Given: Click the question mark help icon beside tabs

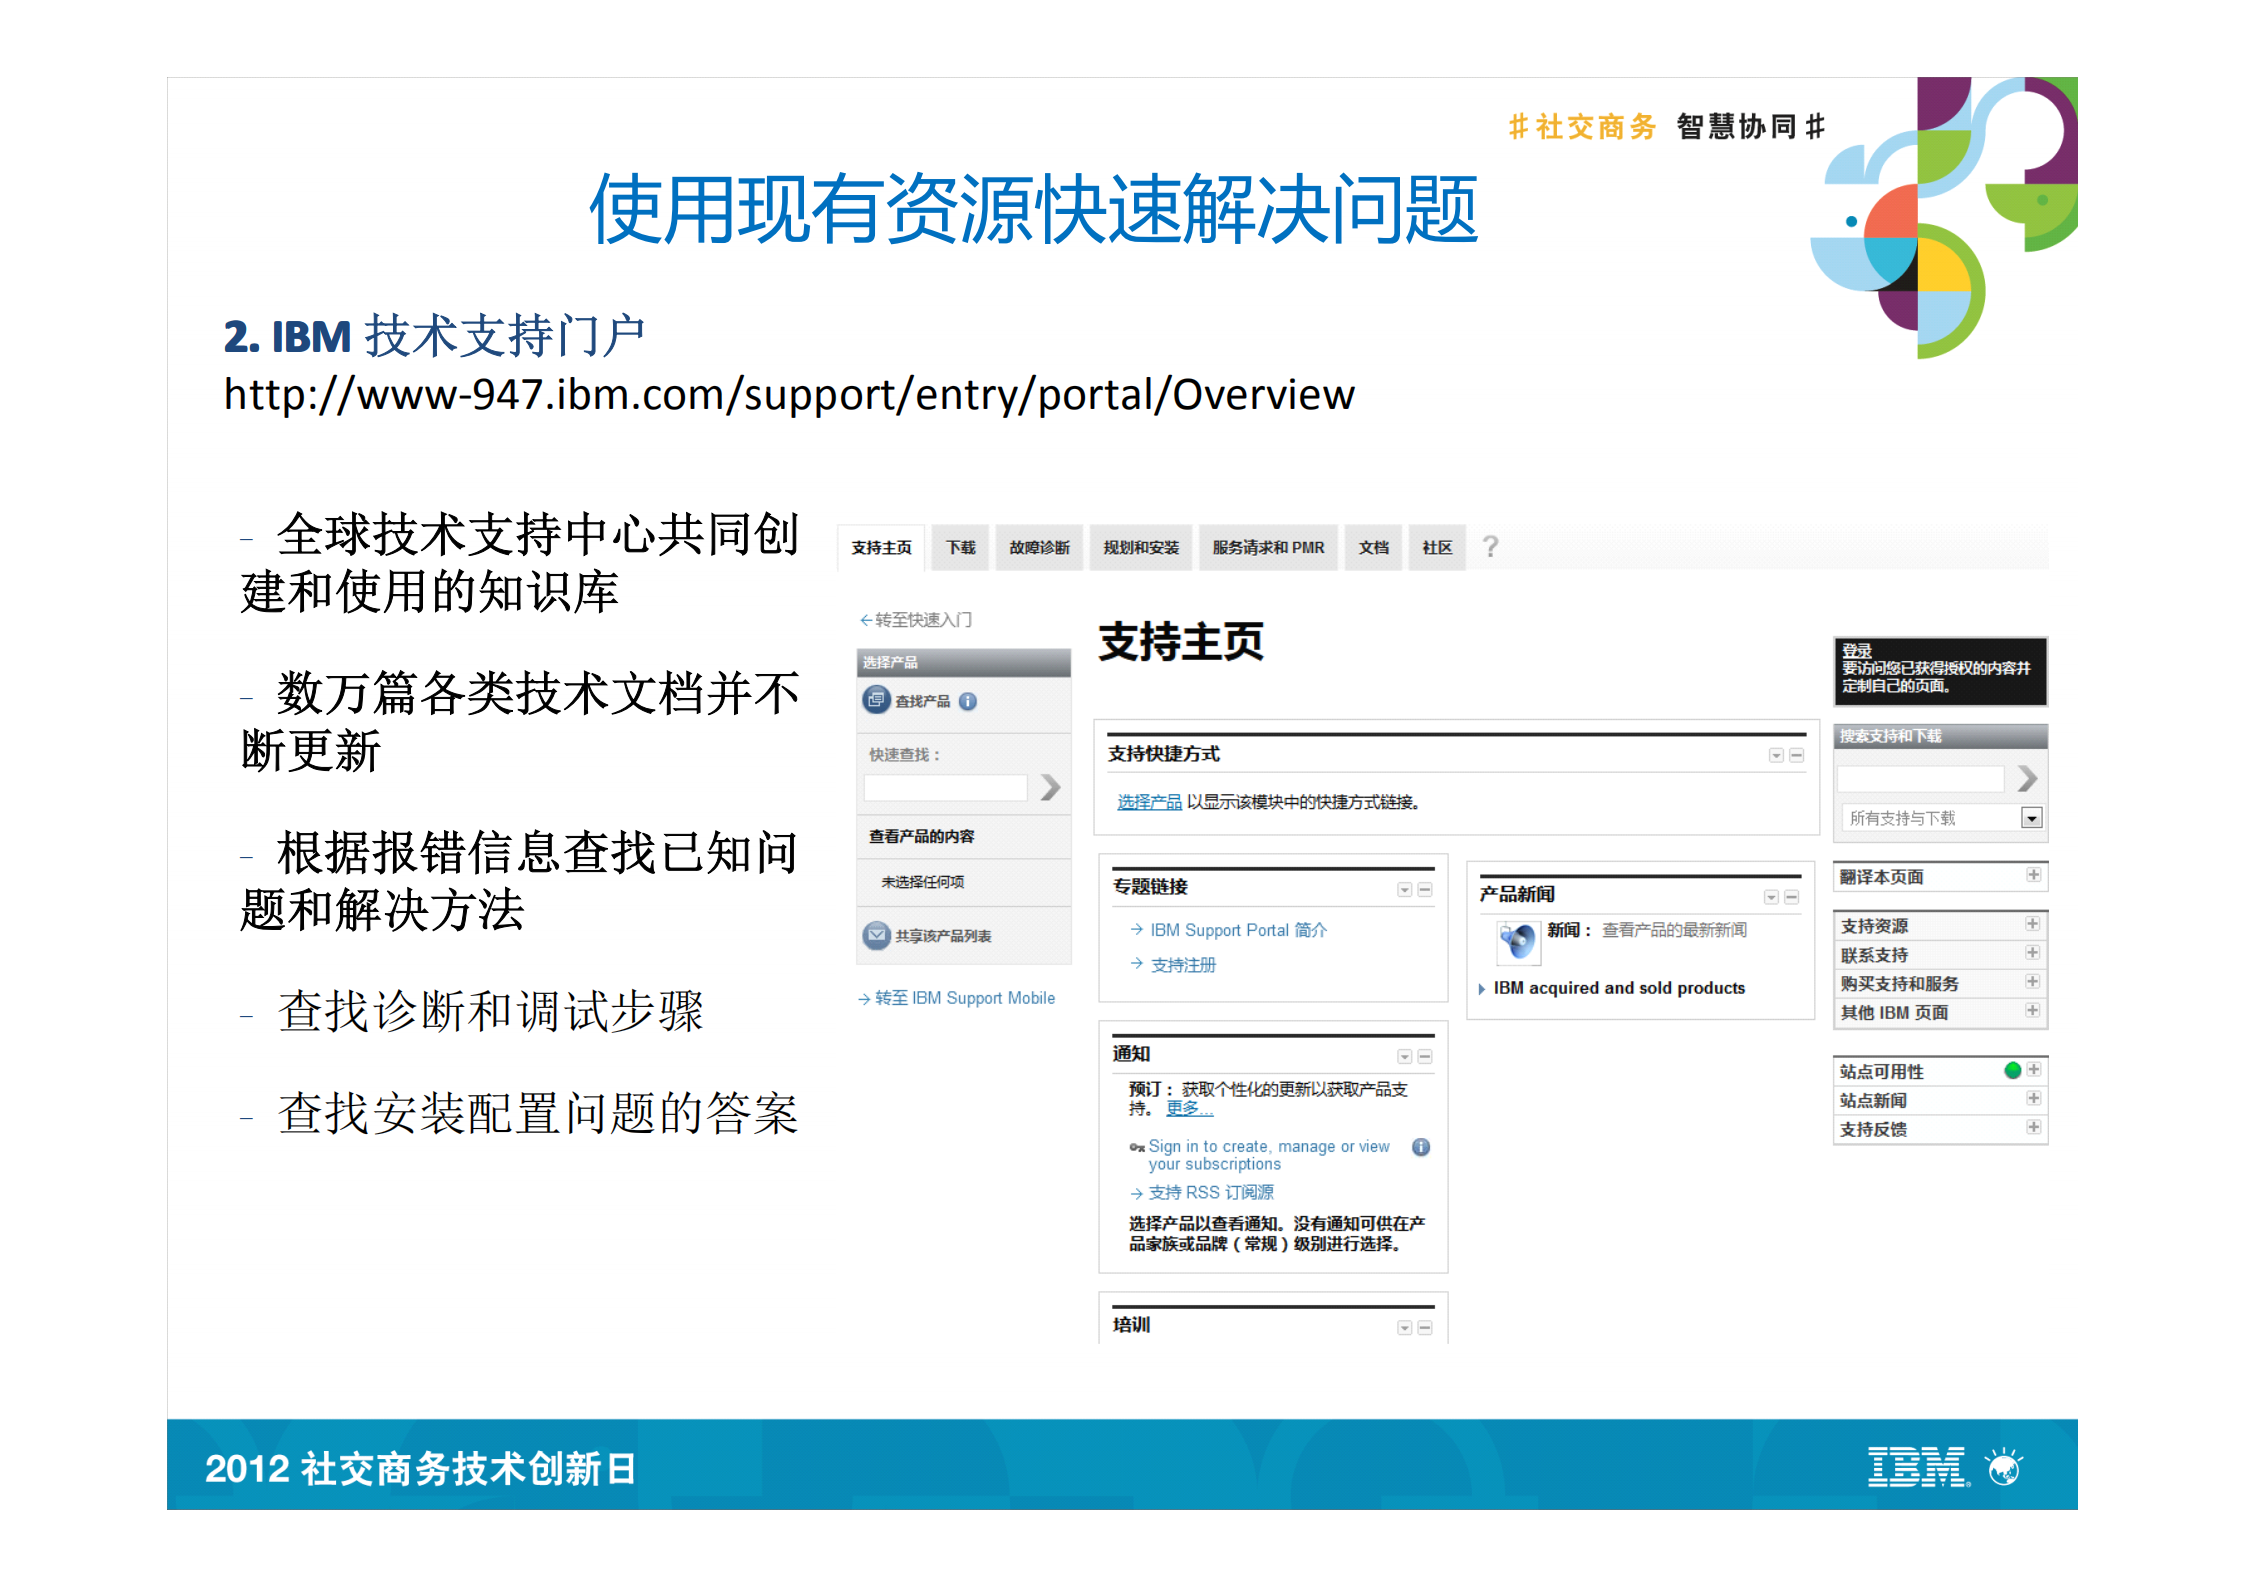Looking at the screenshot, I should coord(1490,547).
